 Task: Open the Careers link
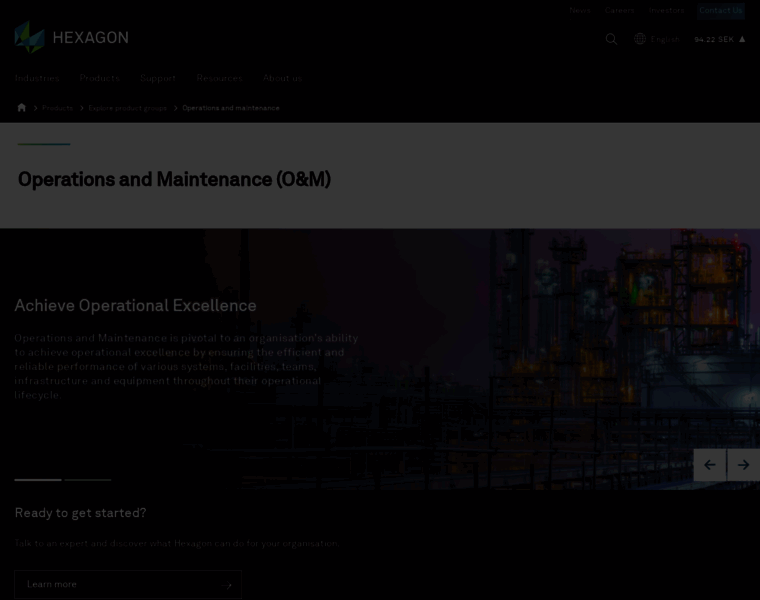(619, 10)
